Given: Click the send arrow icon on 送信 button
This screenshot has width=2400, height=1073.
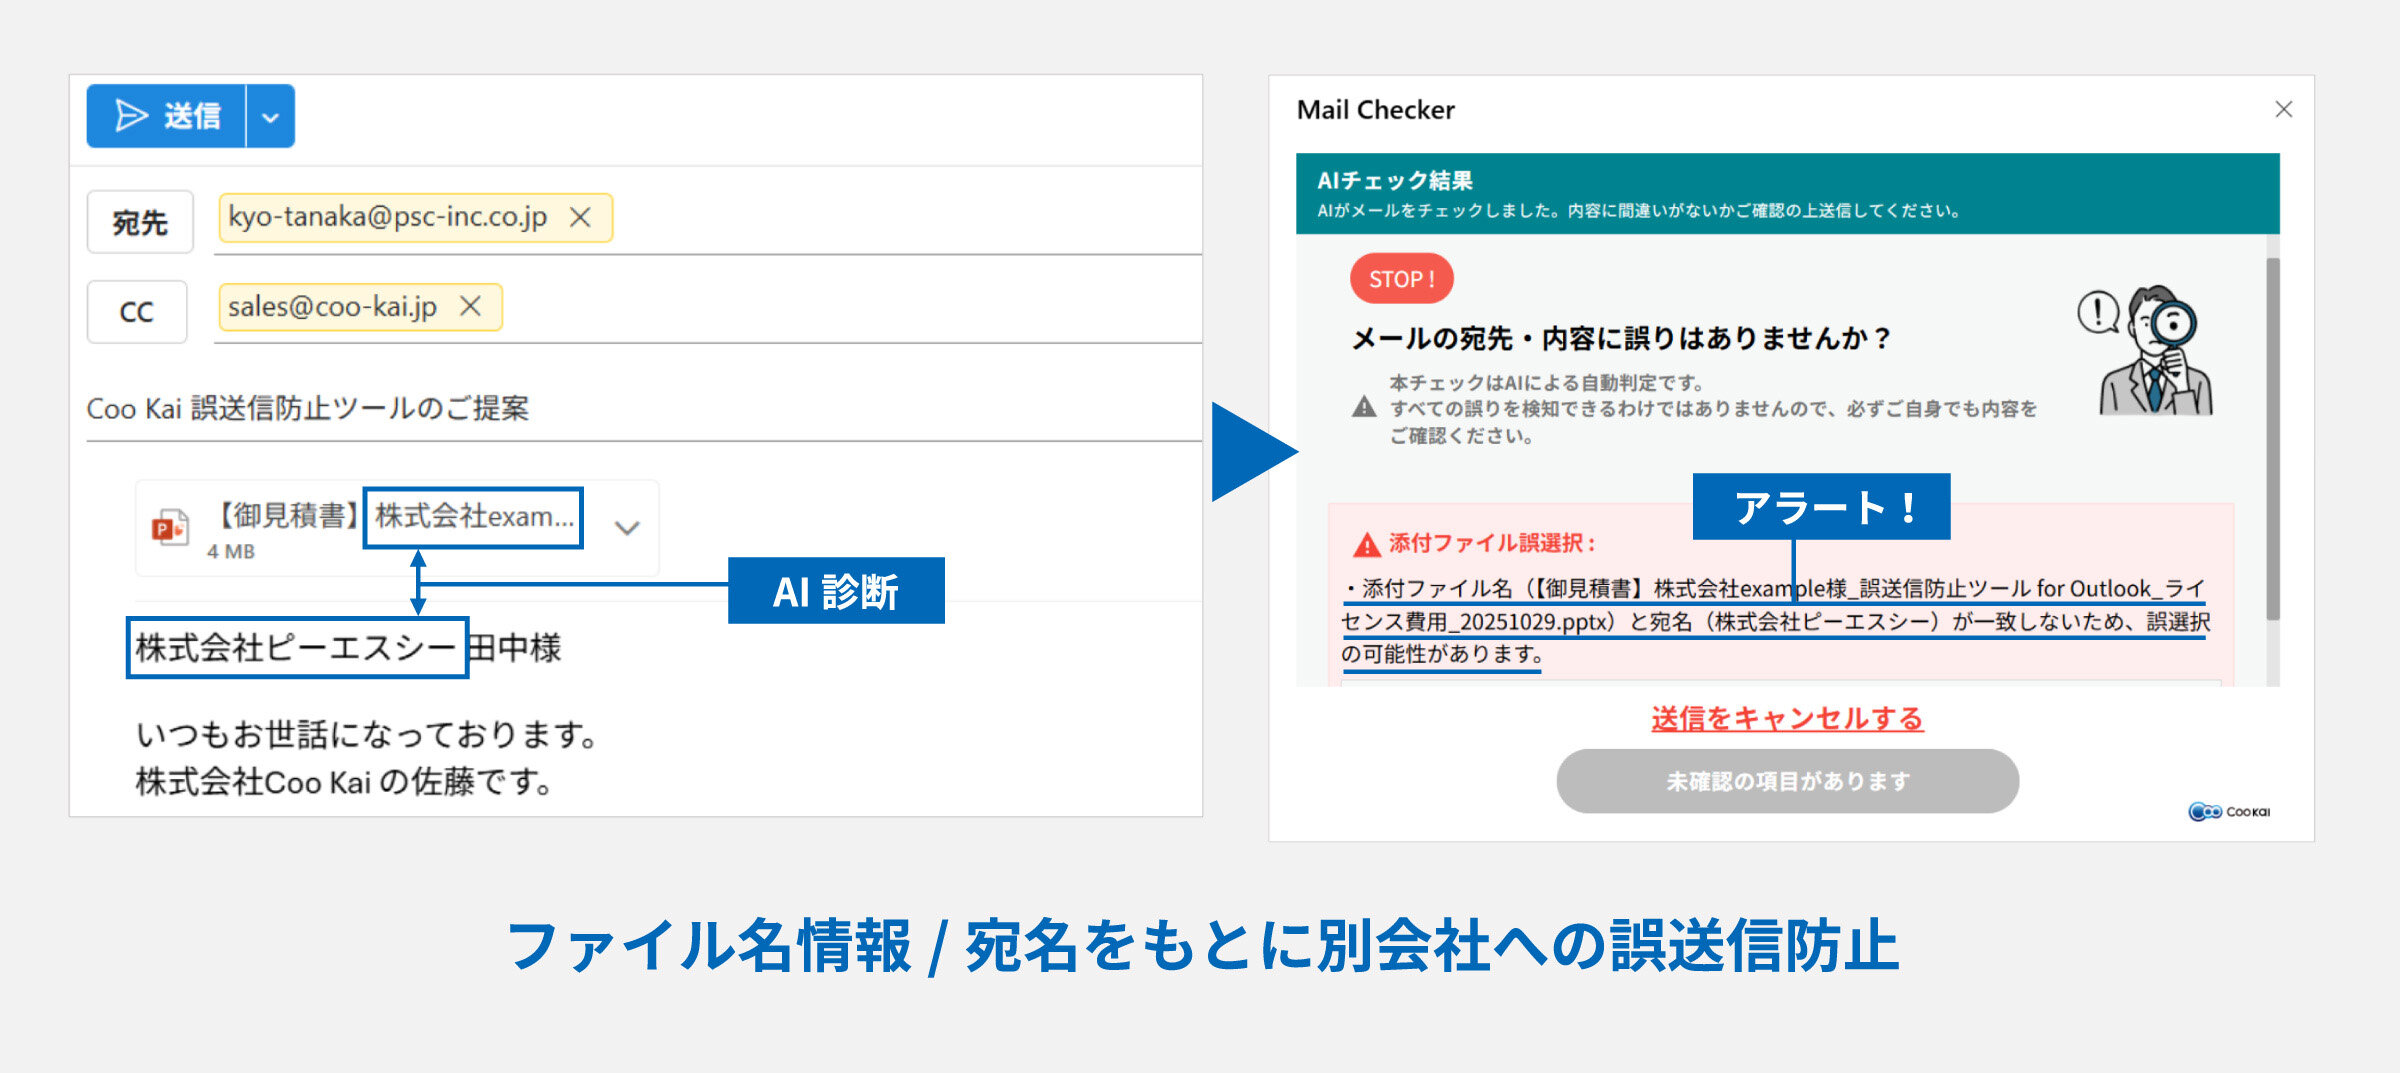Looking at the screenshot, I should pyautogui.click(x=130, y=115).
